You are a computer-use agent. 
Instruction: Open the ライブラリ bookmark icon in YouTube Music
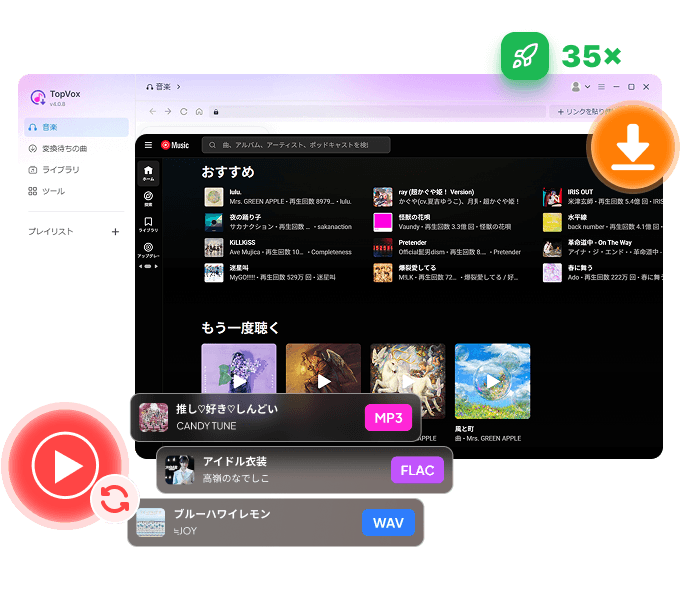click(x=148, y=224)
